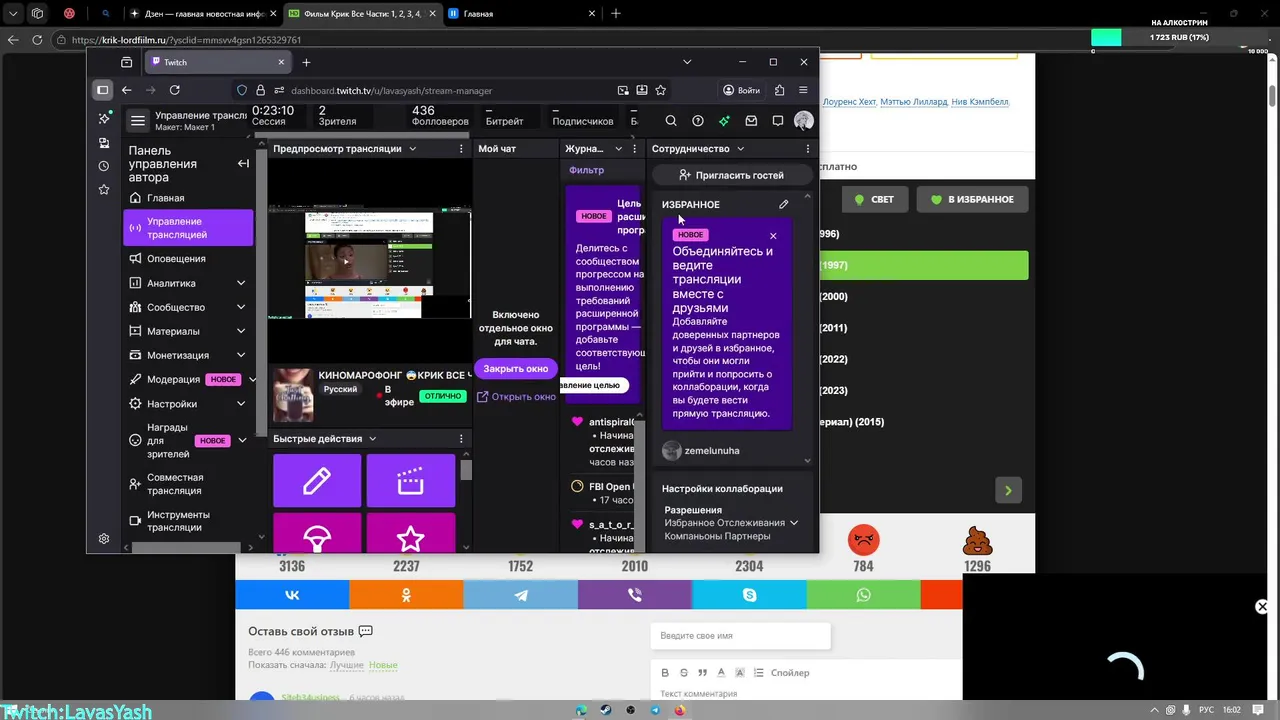1280x720 pixels.
Task: Open the Twitch profile avatar menu
Action: pyautogui.click(x=804, y=121)
